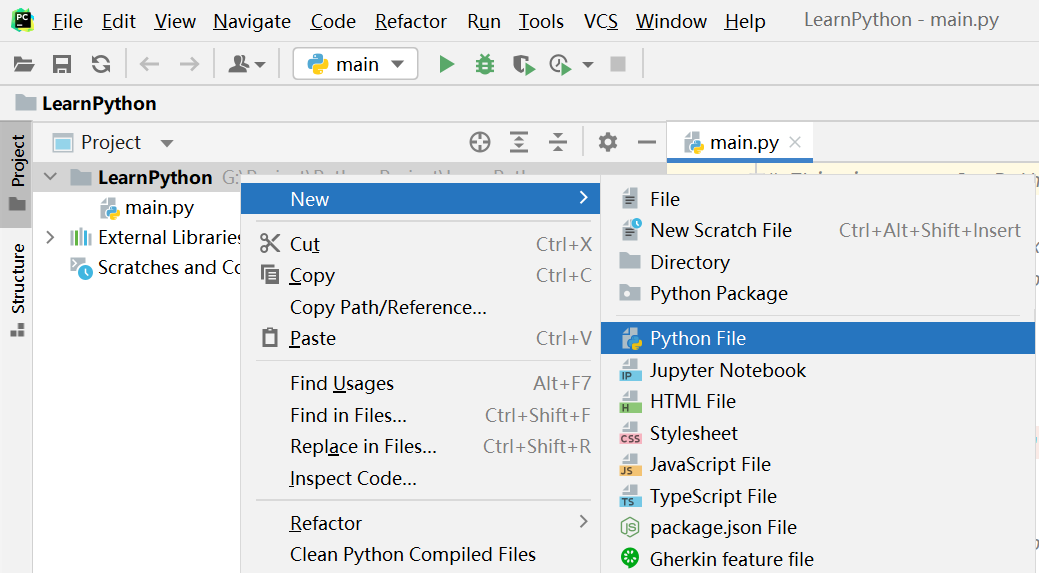Hide the Project panel with minus icon
This screenshot has width=1039, height=573.
tap(647, 142)
